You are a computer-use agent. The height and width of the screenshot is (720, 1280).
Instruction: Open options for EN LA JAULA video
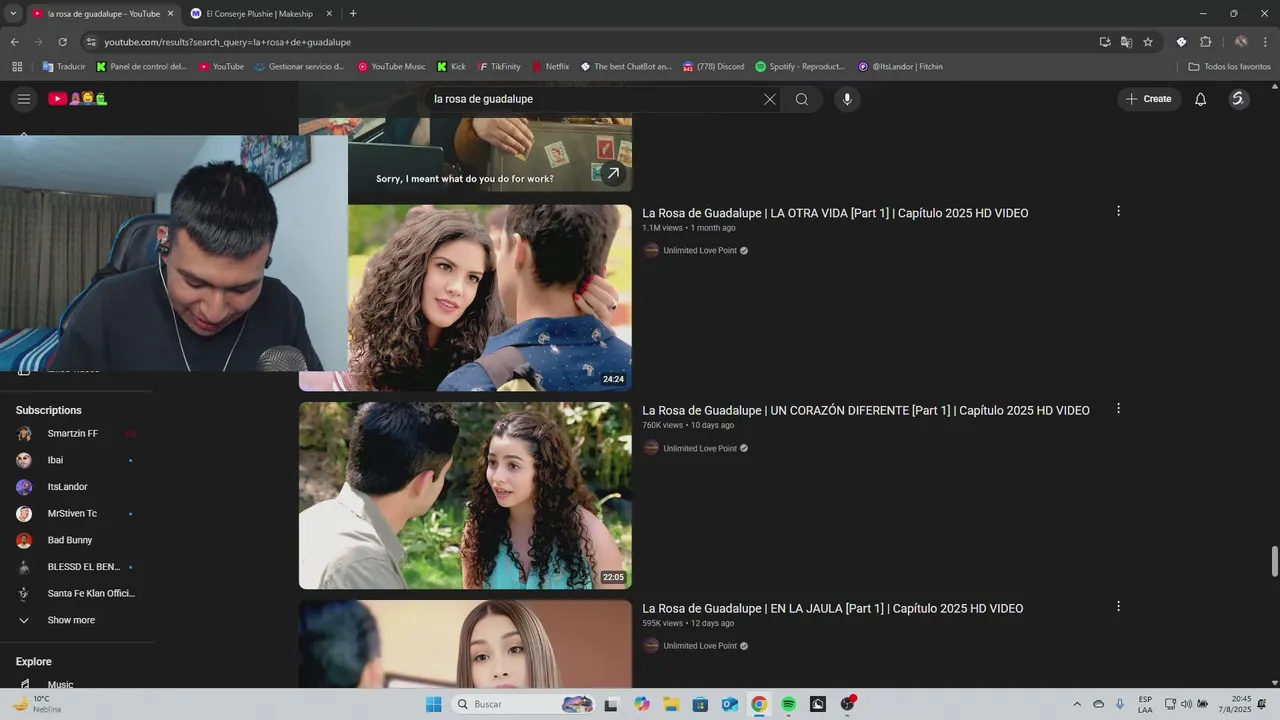[x=1118, y=606]
